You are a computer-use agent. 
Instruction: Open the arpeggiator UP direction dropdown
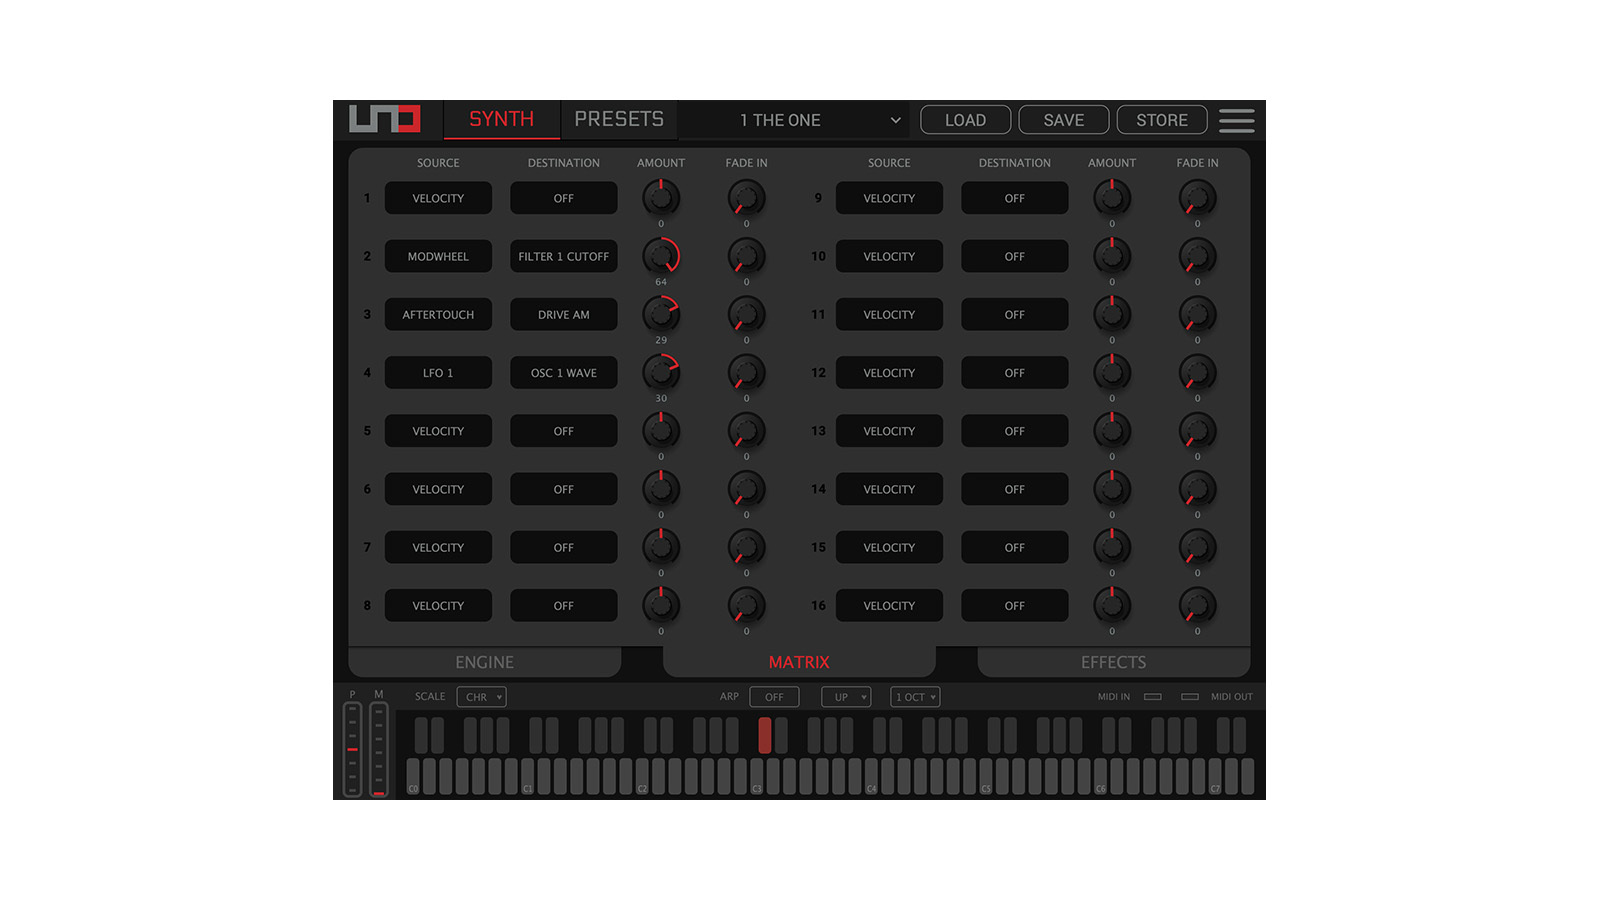pos(846,697)
